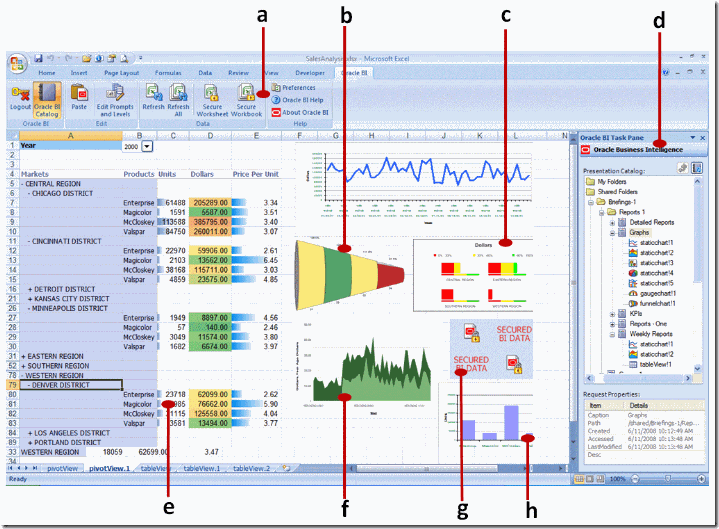719x529 pixels.
Task: Open the pivotView sheet tab
Action: [62, 468]
